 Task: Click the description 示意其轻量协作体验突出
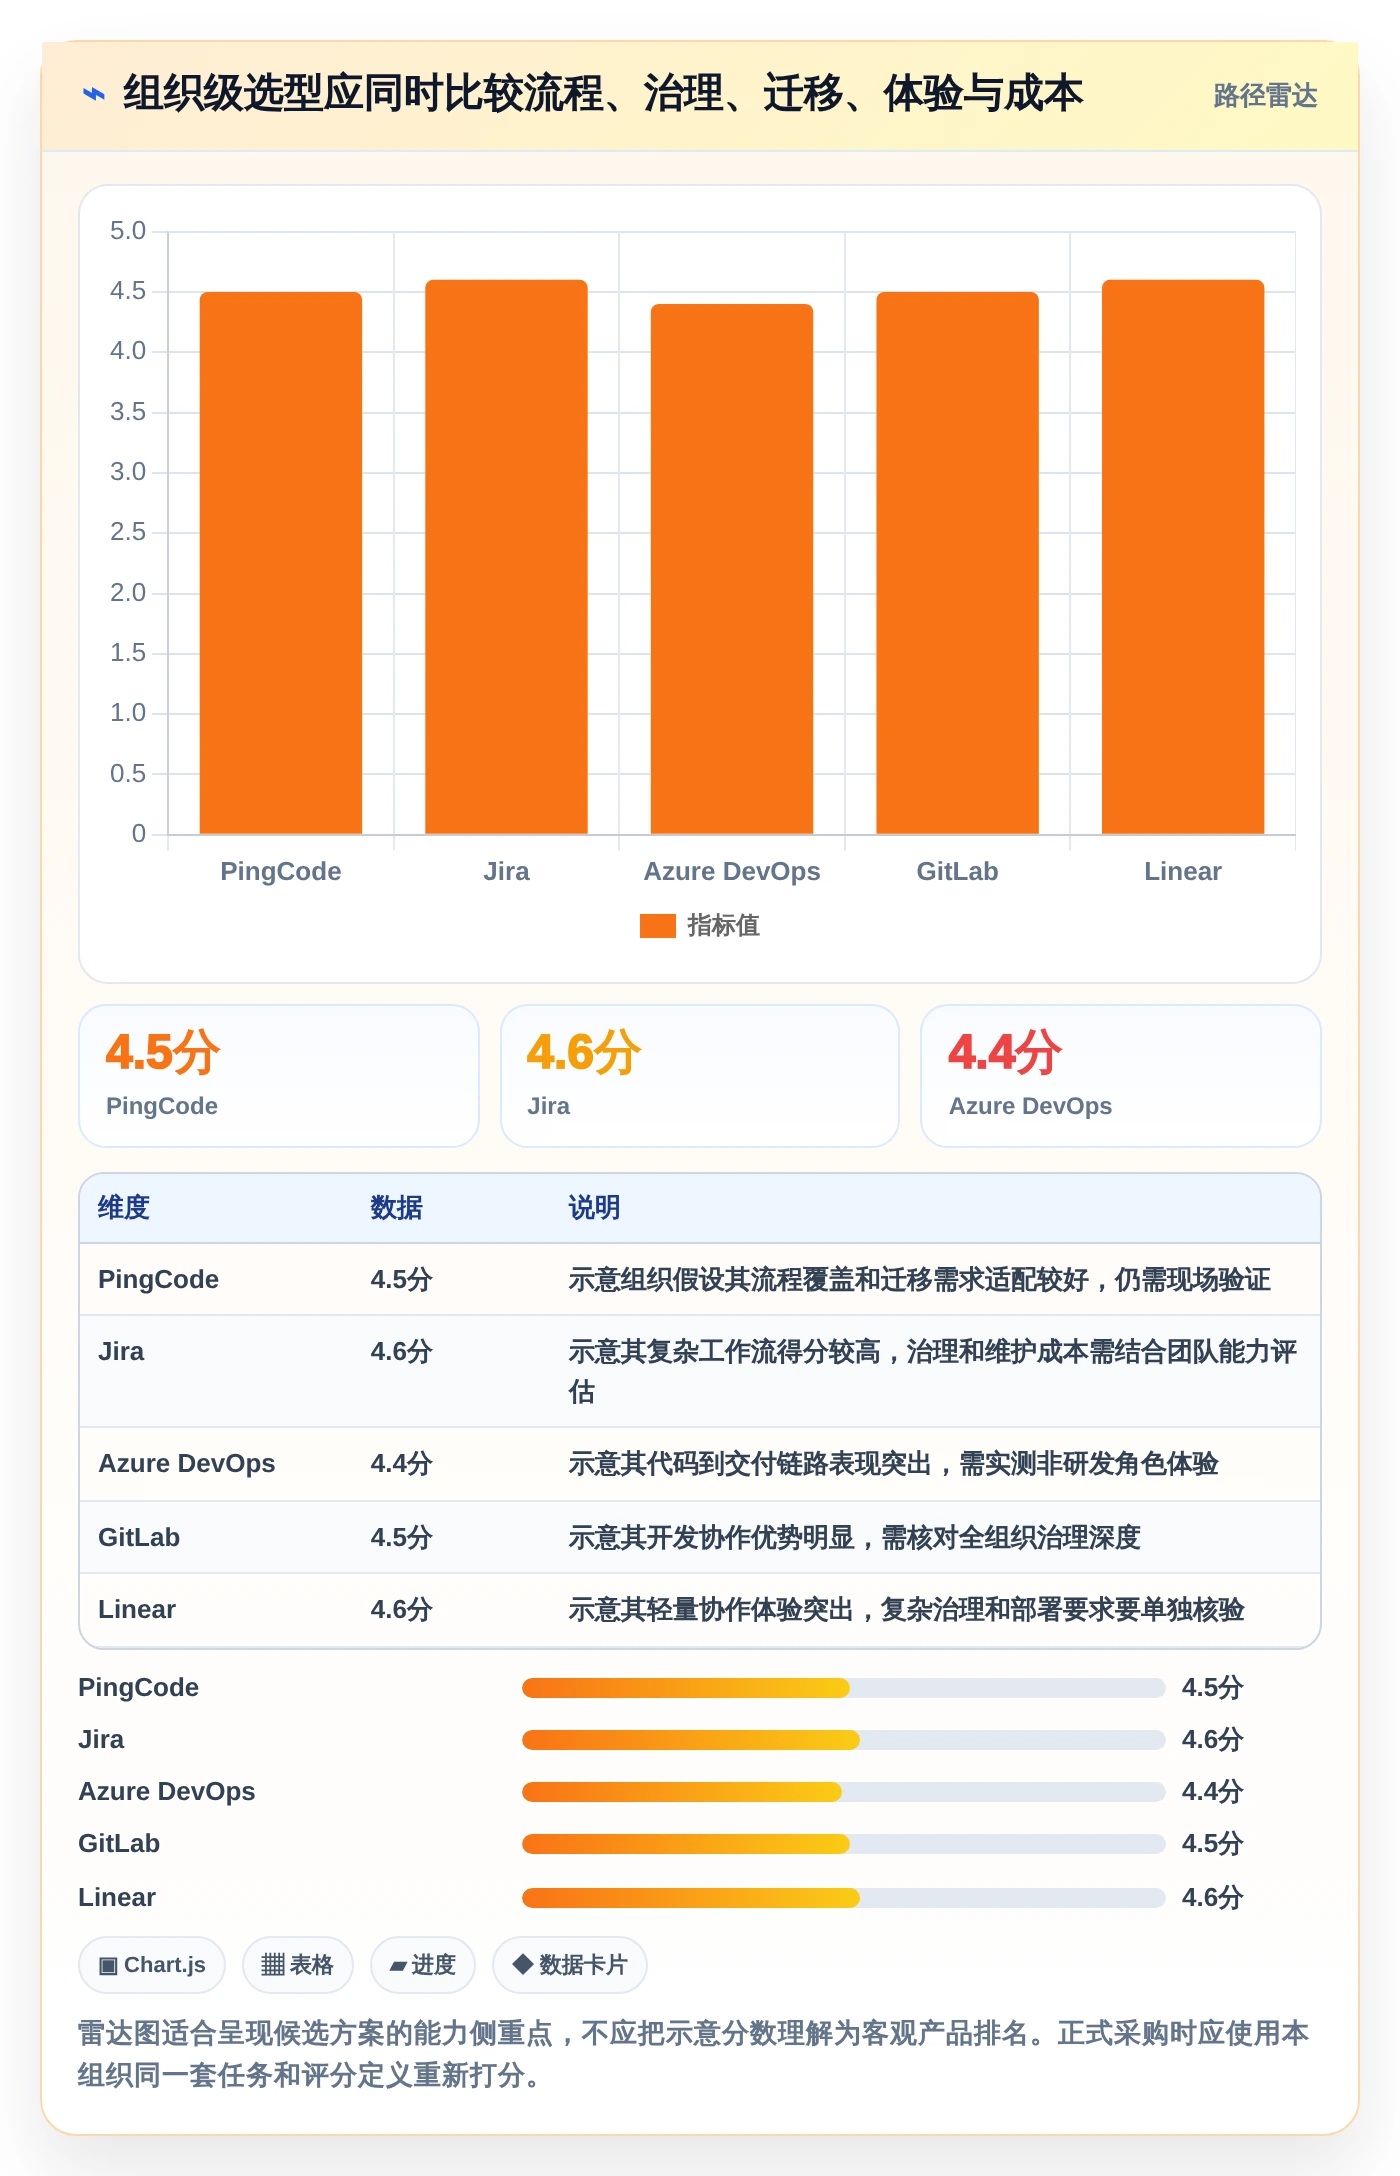tap(906, 1610)
